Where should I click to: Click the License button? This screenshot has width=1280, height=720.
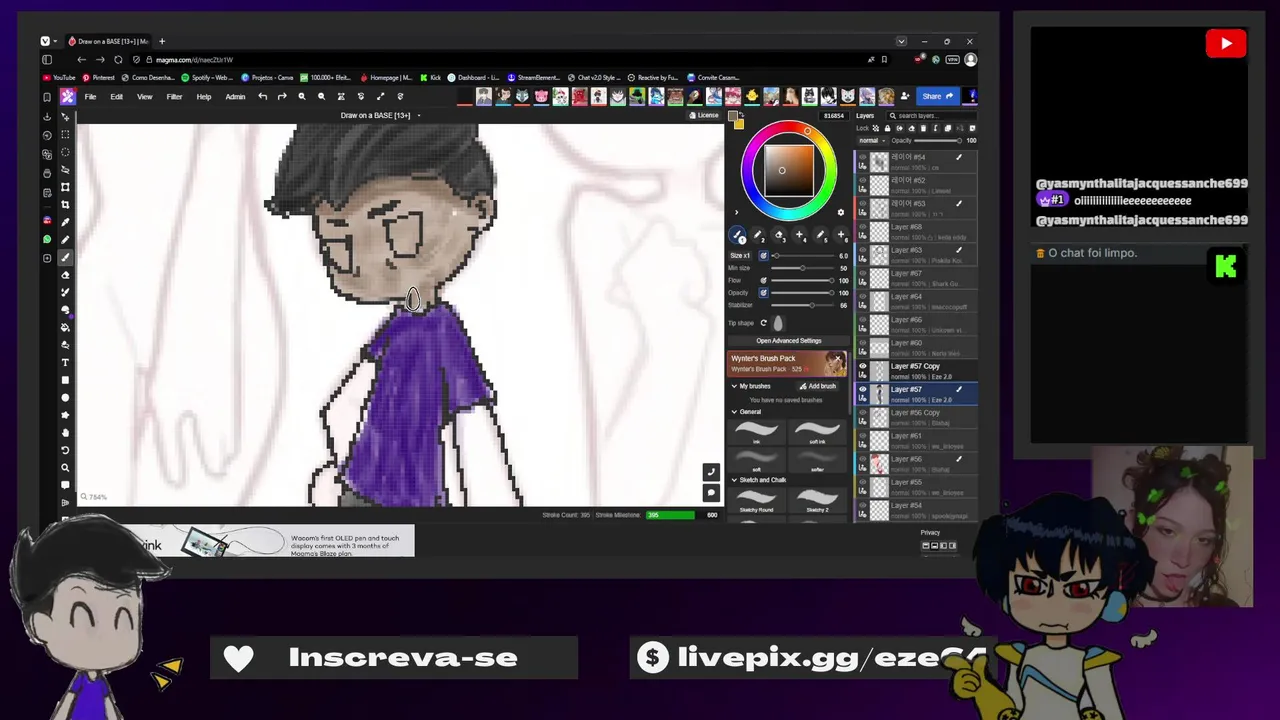pos(705,115)
